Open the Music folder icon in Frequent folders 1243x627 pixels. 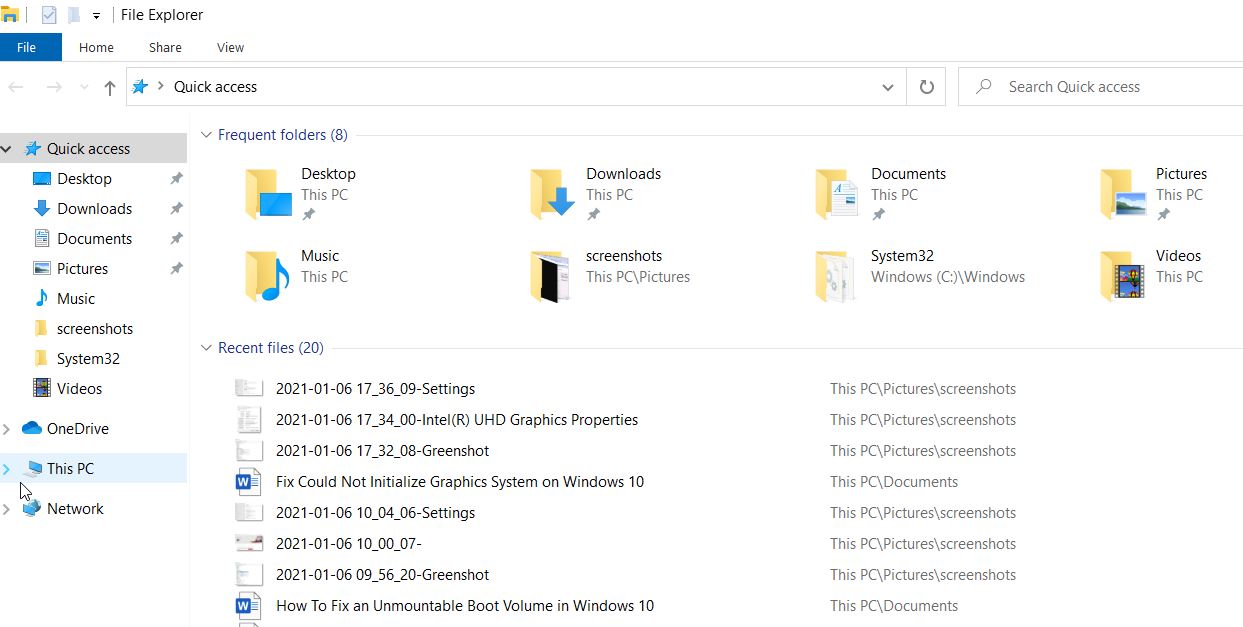(268, 276)
